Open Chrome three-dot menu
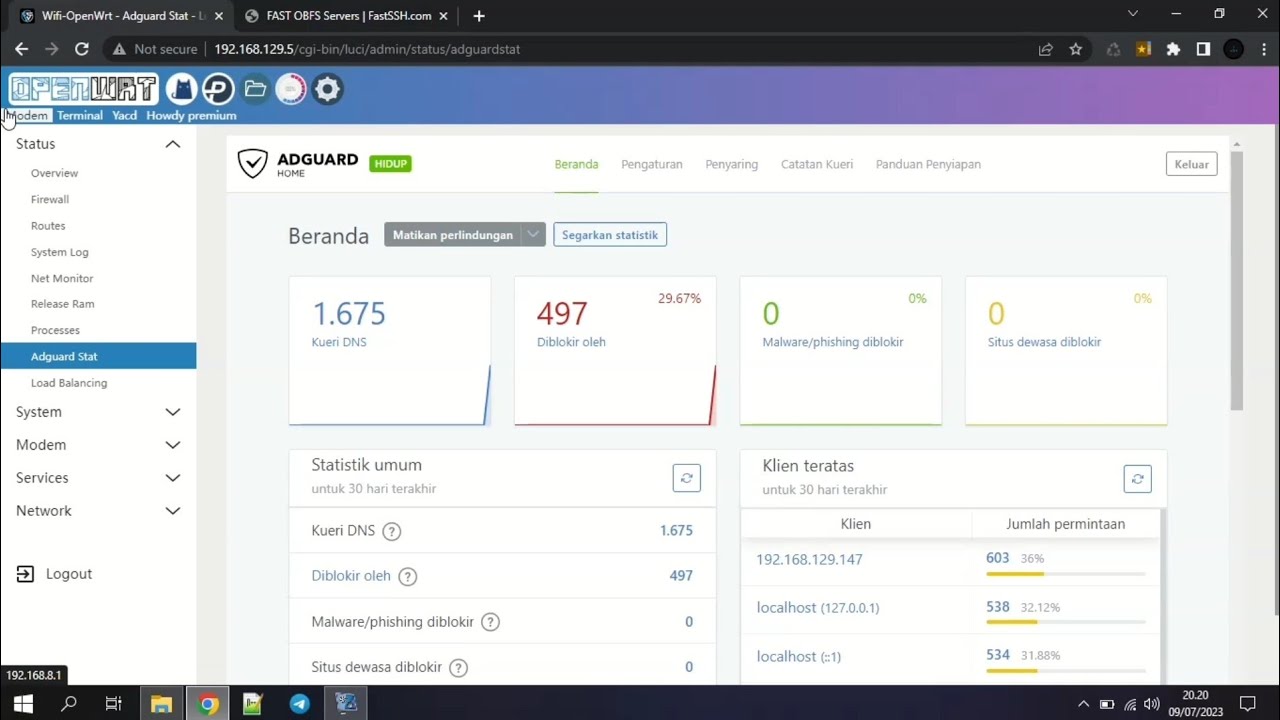Viewport: 1280px width, 720px height. click(1264, 49)
